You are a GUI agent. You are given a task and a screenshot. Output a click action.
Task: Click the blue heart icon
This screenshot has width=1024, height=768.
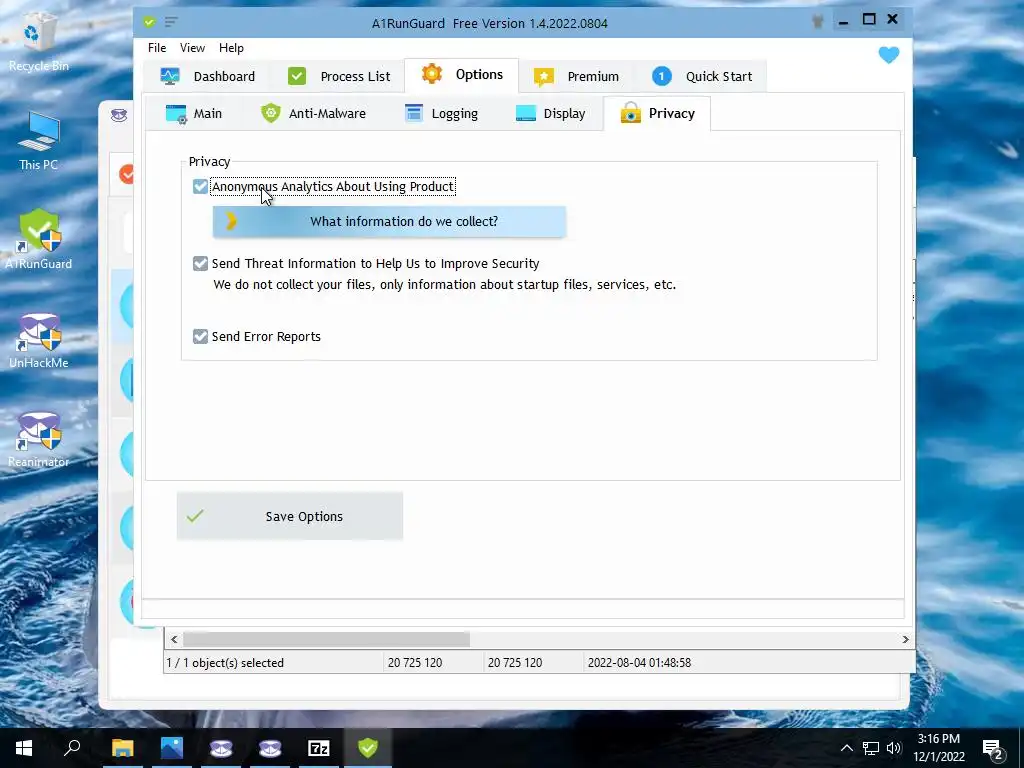(889, 55)
